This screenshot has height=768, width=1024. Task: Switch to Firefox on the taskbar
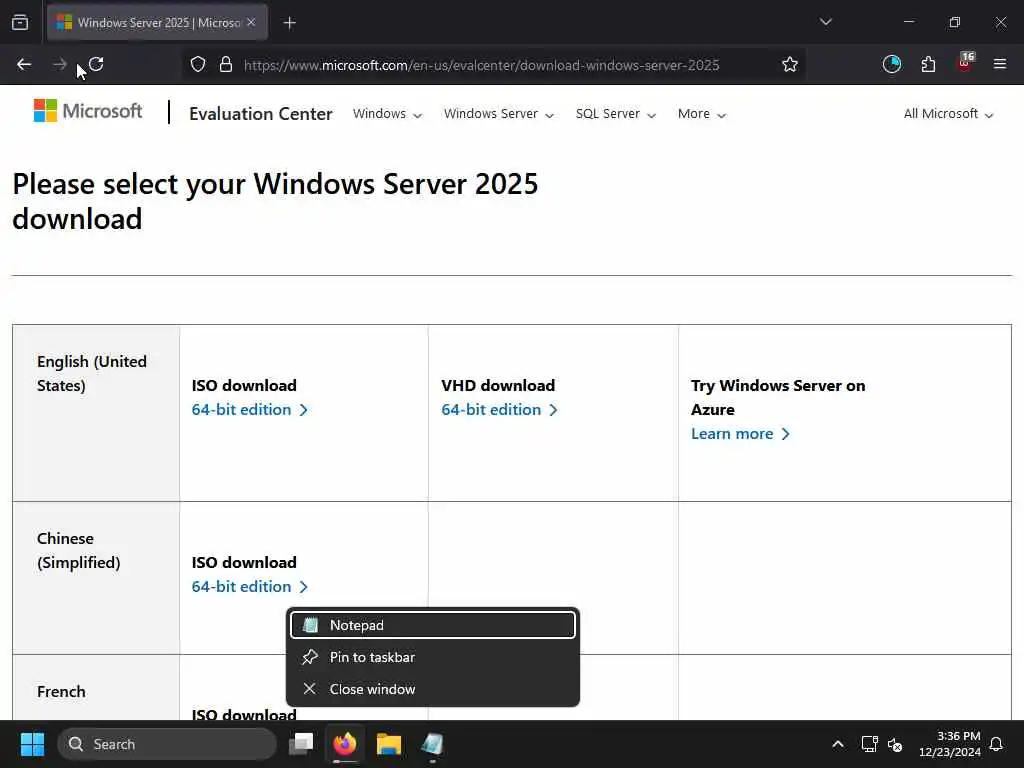click(x=345, y=744)
